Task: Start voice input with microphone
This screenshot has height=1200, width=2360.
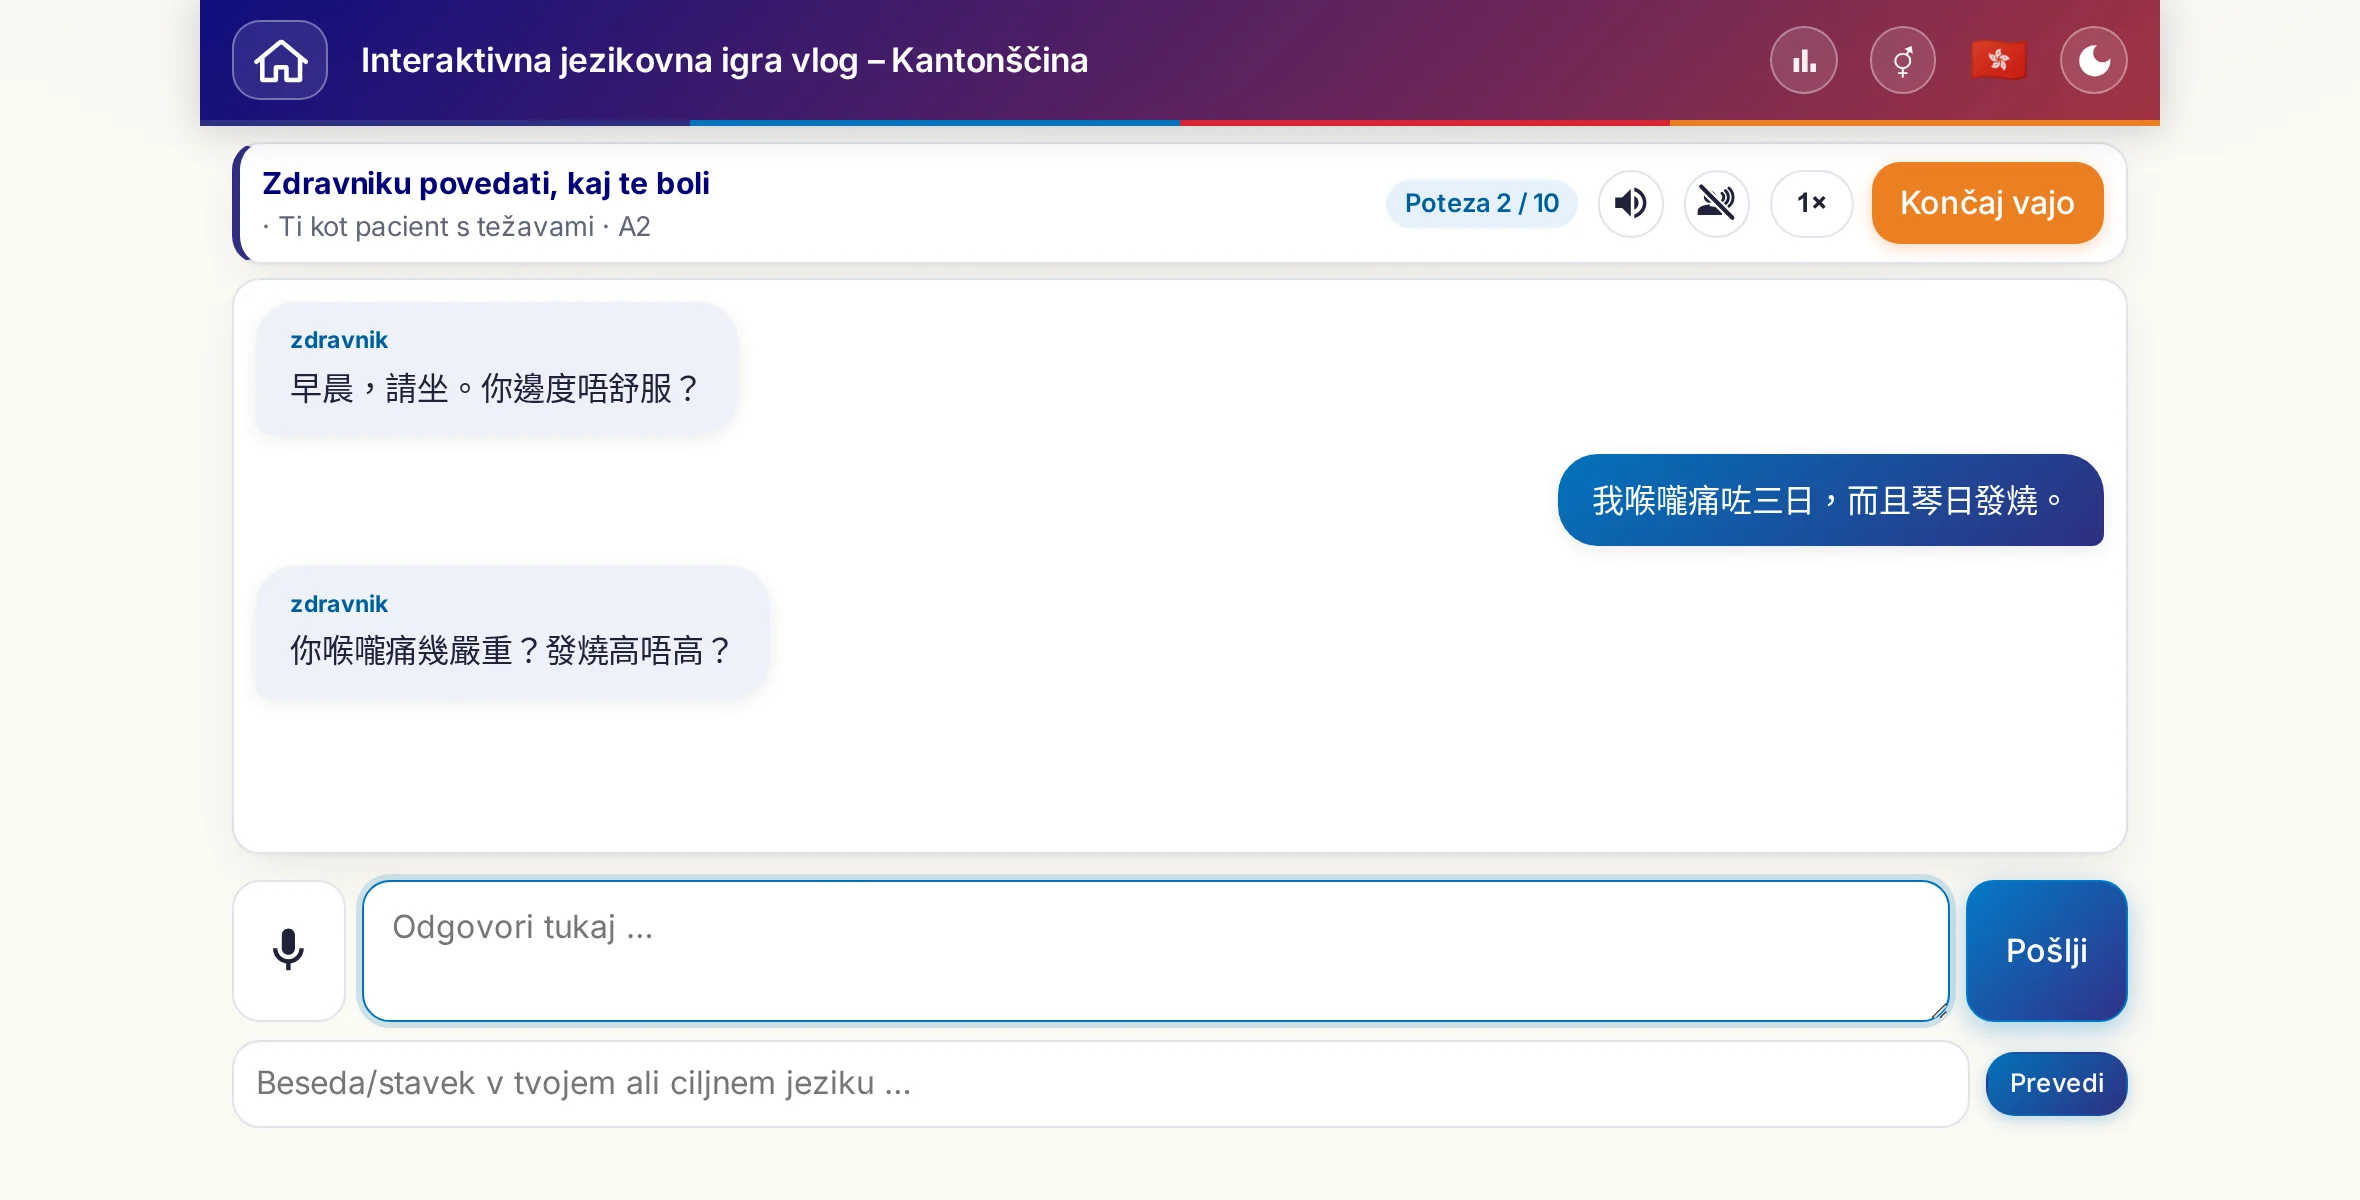Action: pyautogui.click(x=289, y=950)
